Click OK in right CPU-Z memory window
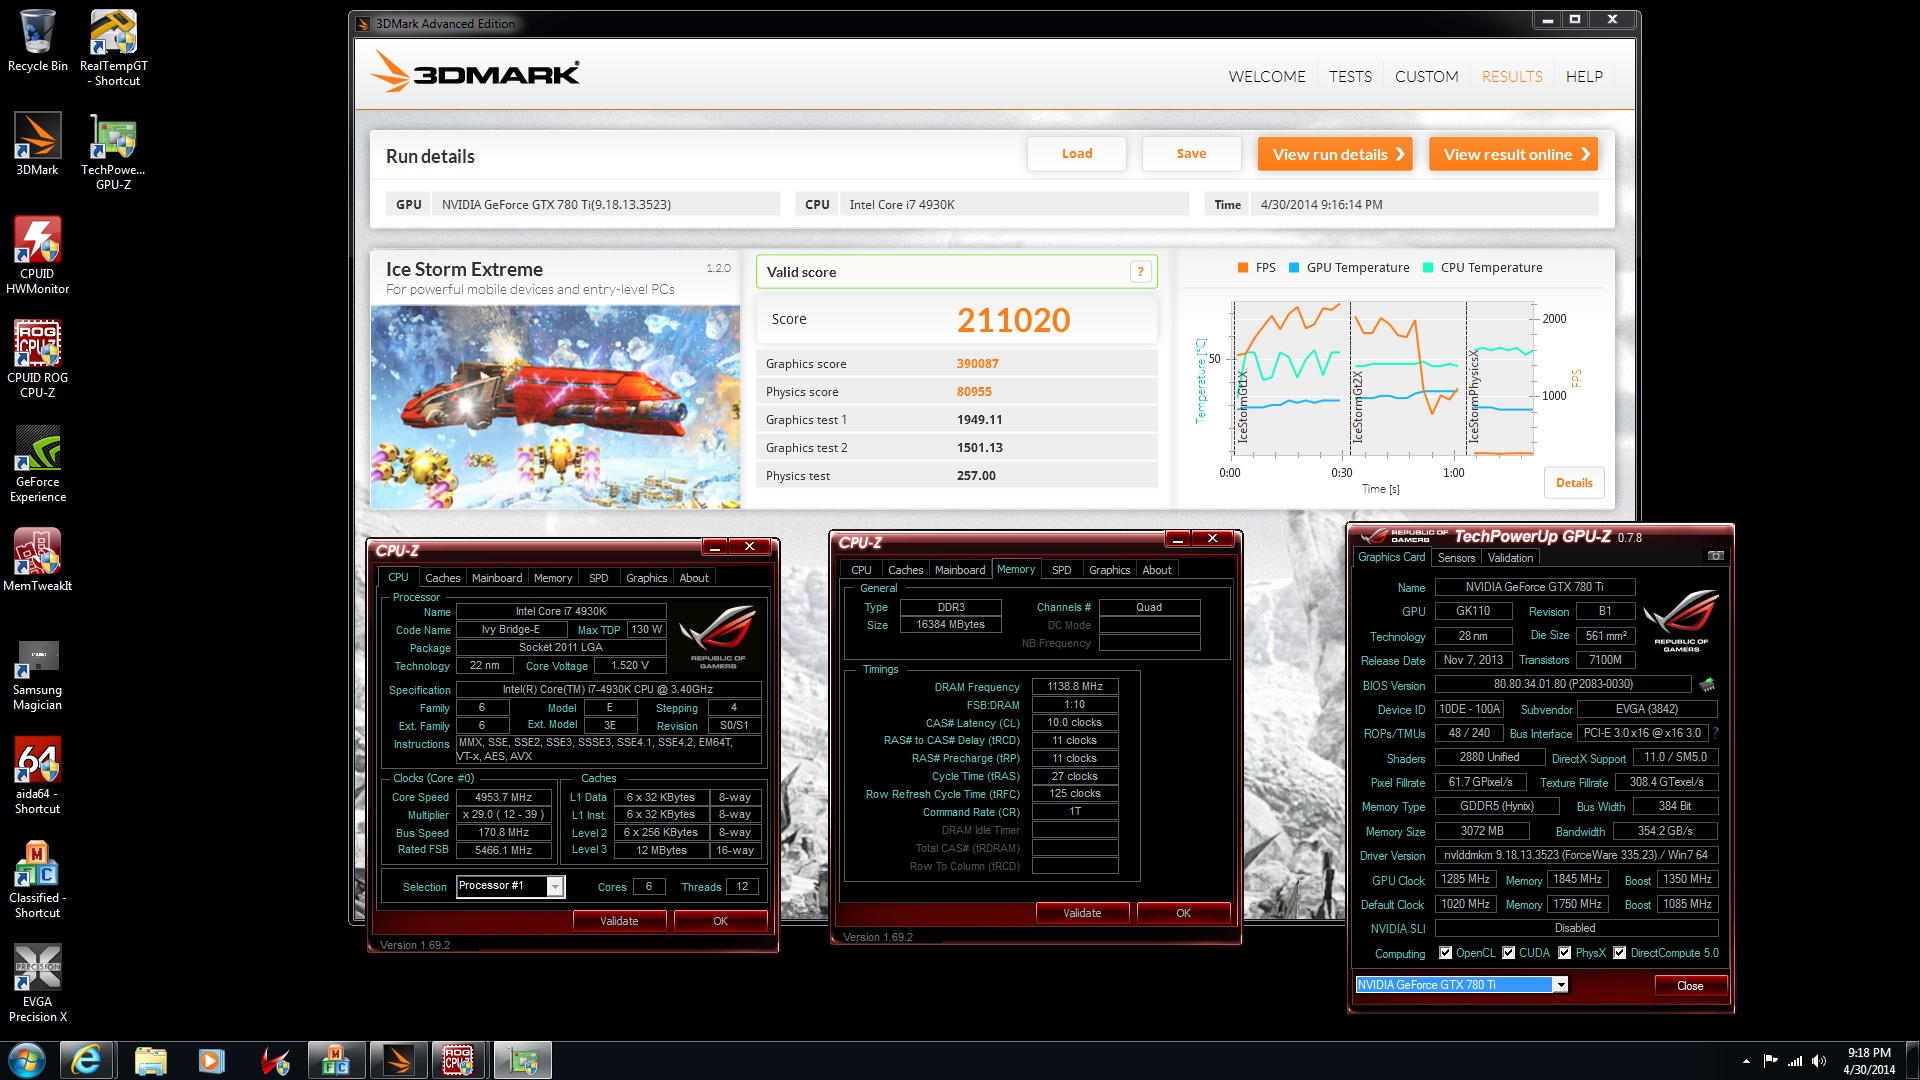The height and width of the screenshot is (1080, 1920). (1183, 913)
